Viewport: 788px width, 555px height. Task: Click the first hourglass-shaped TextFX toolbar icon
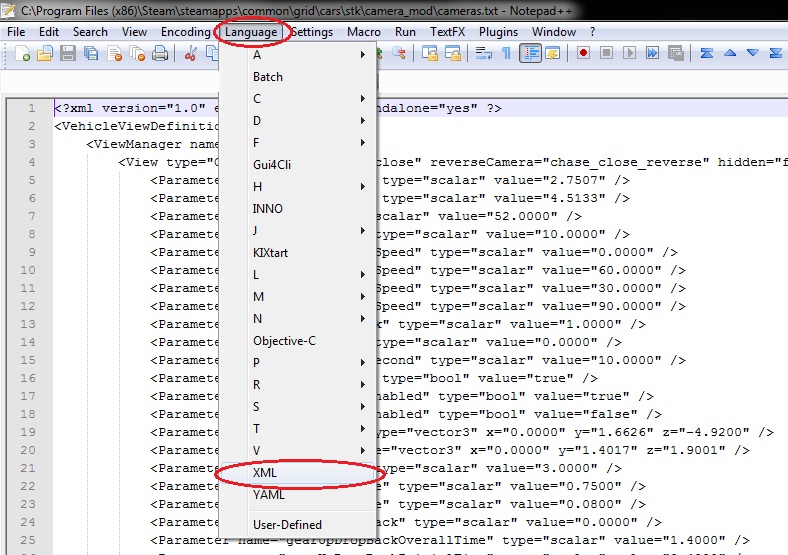click(707, 53)
